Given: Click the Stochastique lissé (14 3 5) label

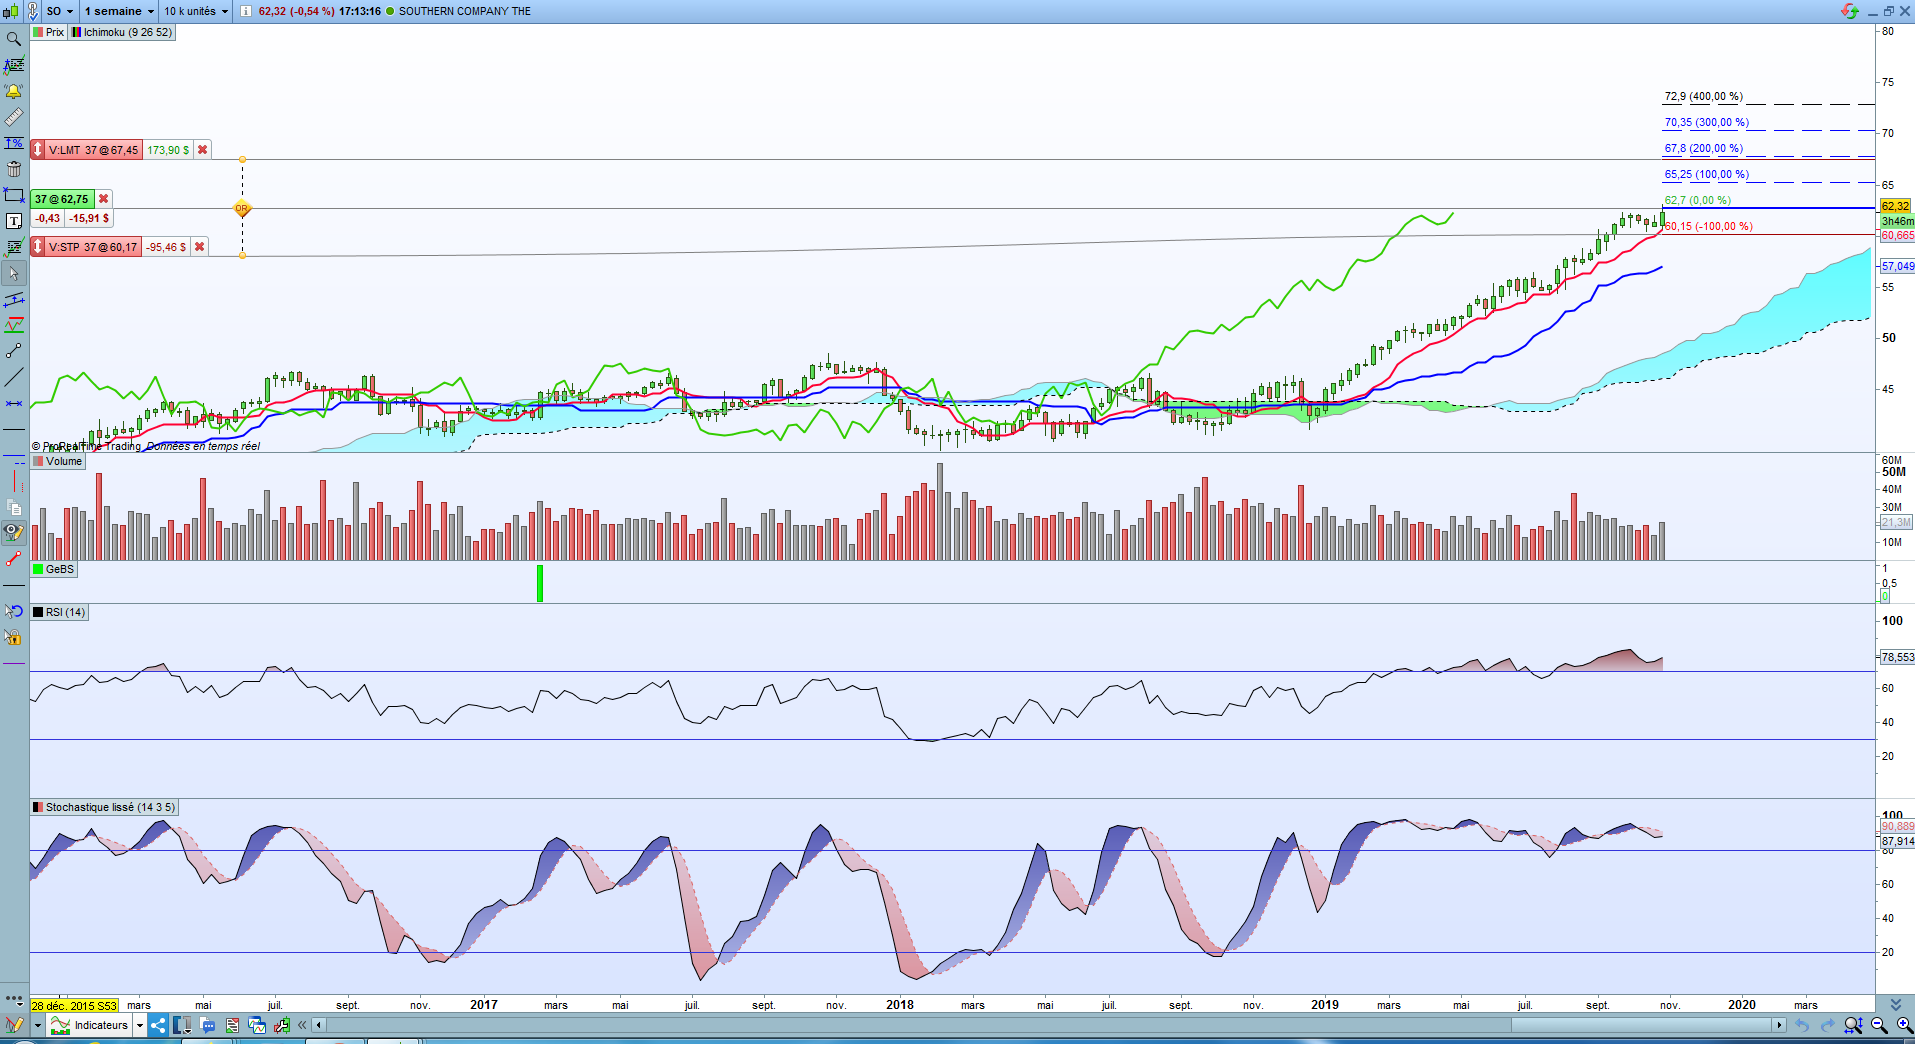Looking at the screenshot, I should tap(105, 807).
